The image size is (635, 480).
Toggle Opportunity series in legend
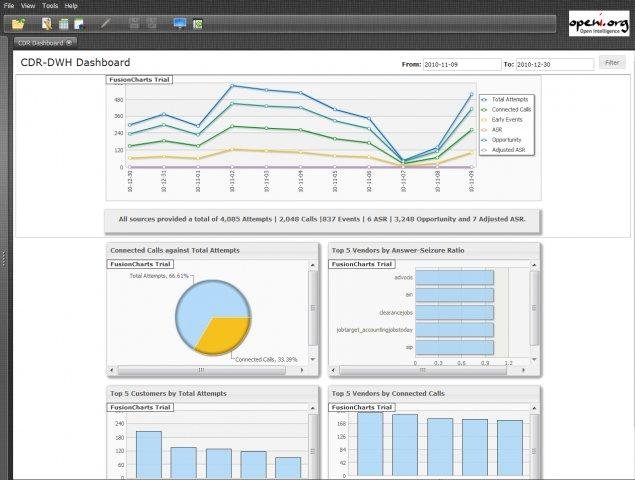[x=502, y=140]
